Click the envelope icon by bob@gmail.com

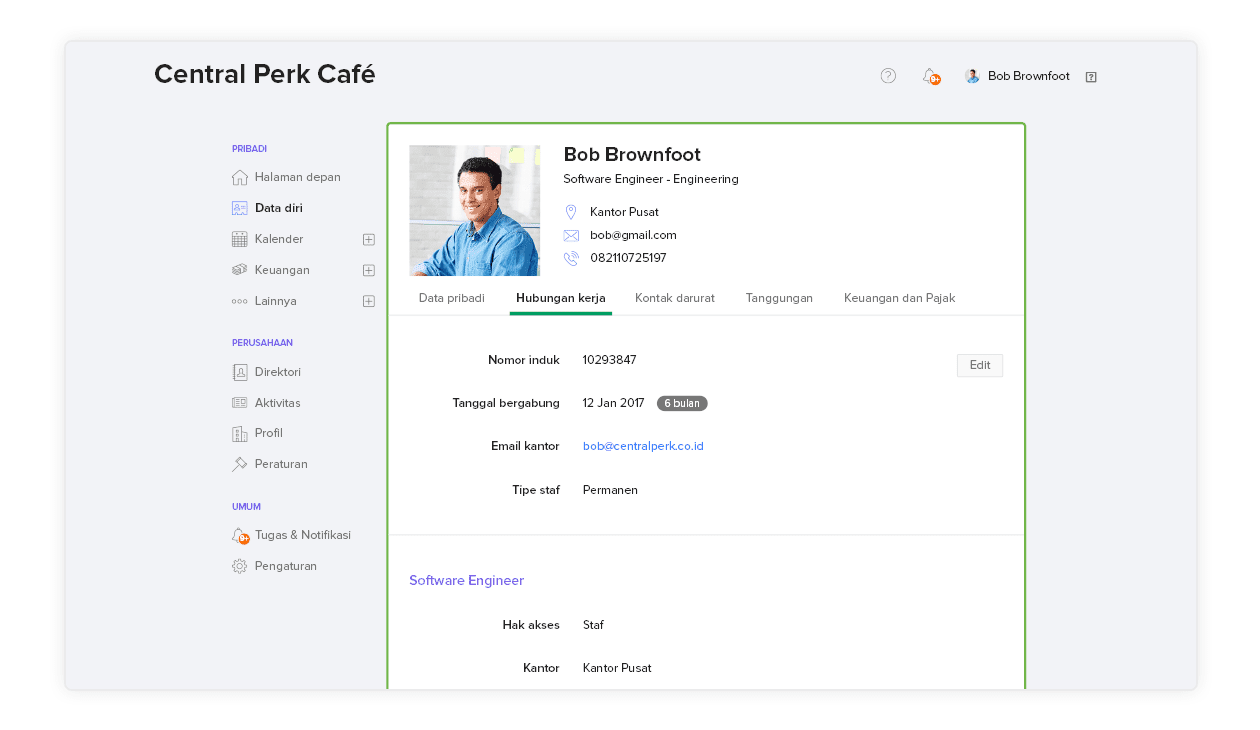[x=571, y=235]
